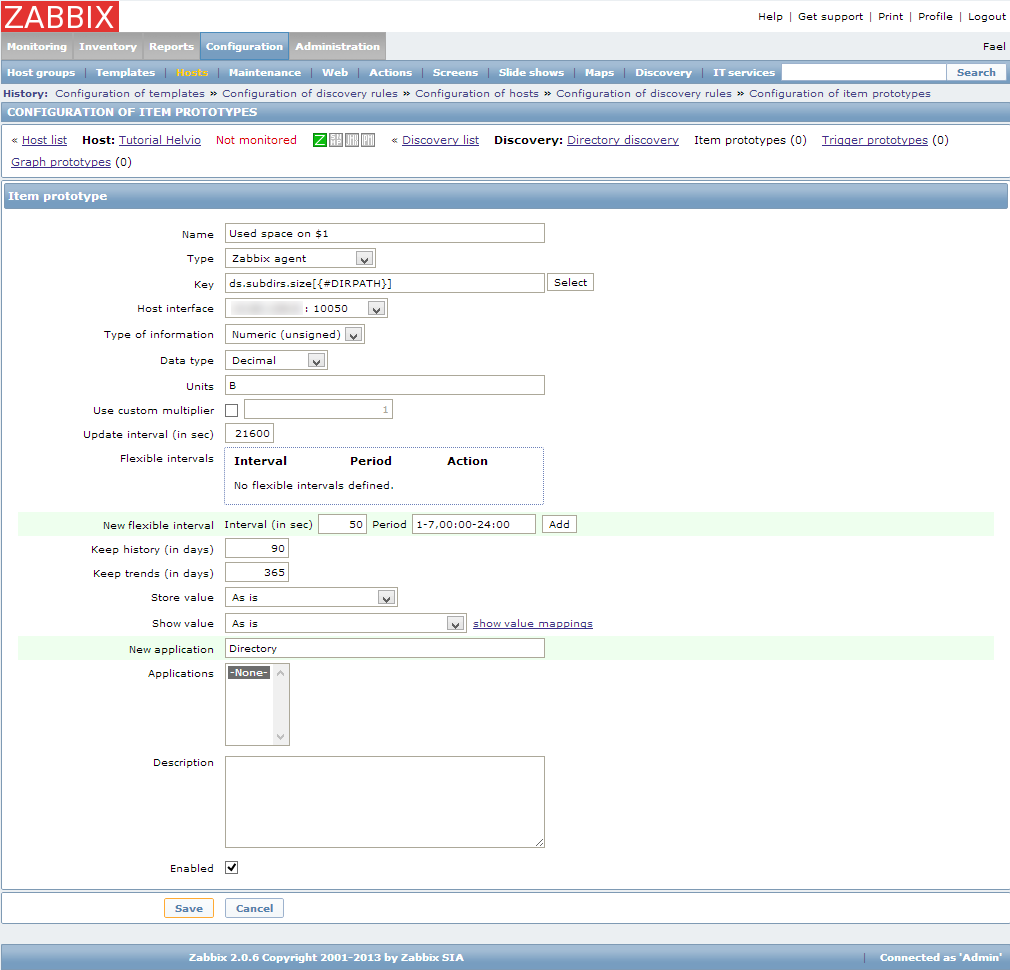
Task: Open the Store value dropdown
Action: coord(311,597)
